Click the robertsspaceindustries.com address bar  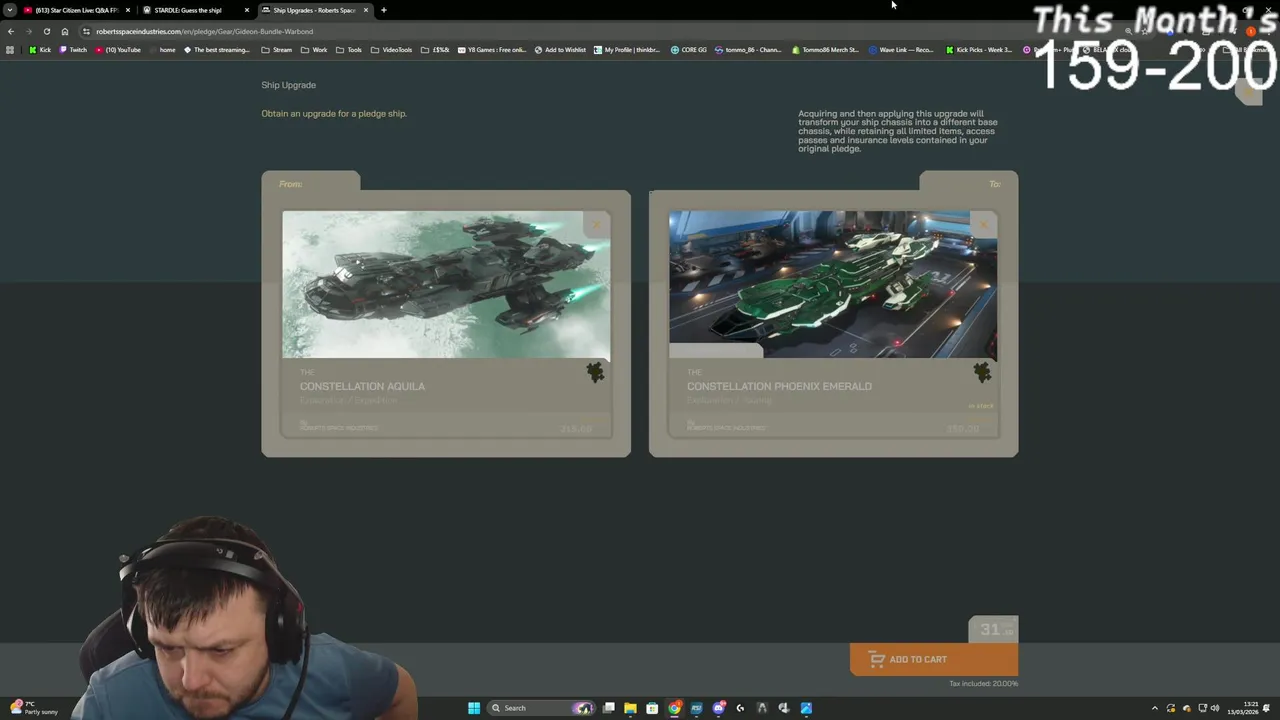(205, 31)
